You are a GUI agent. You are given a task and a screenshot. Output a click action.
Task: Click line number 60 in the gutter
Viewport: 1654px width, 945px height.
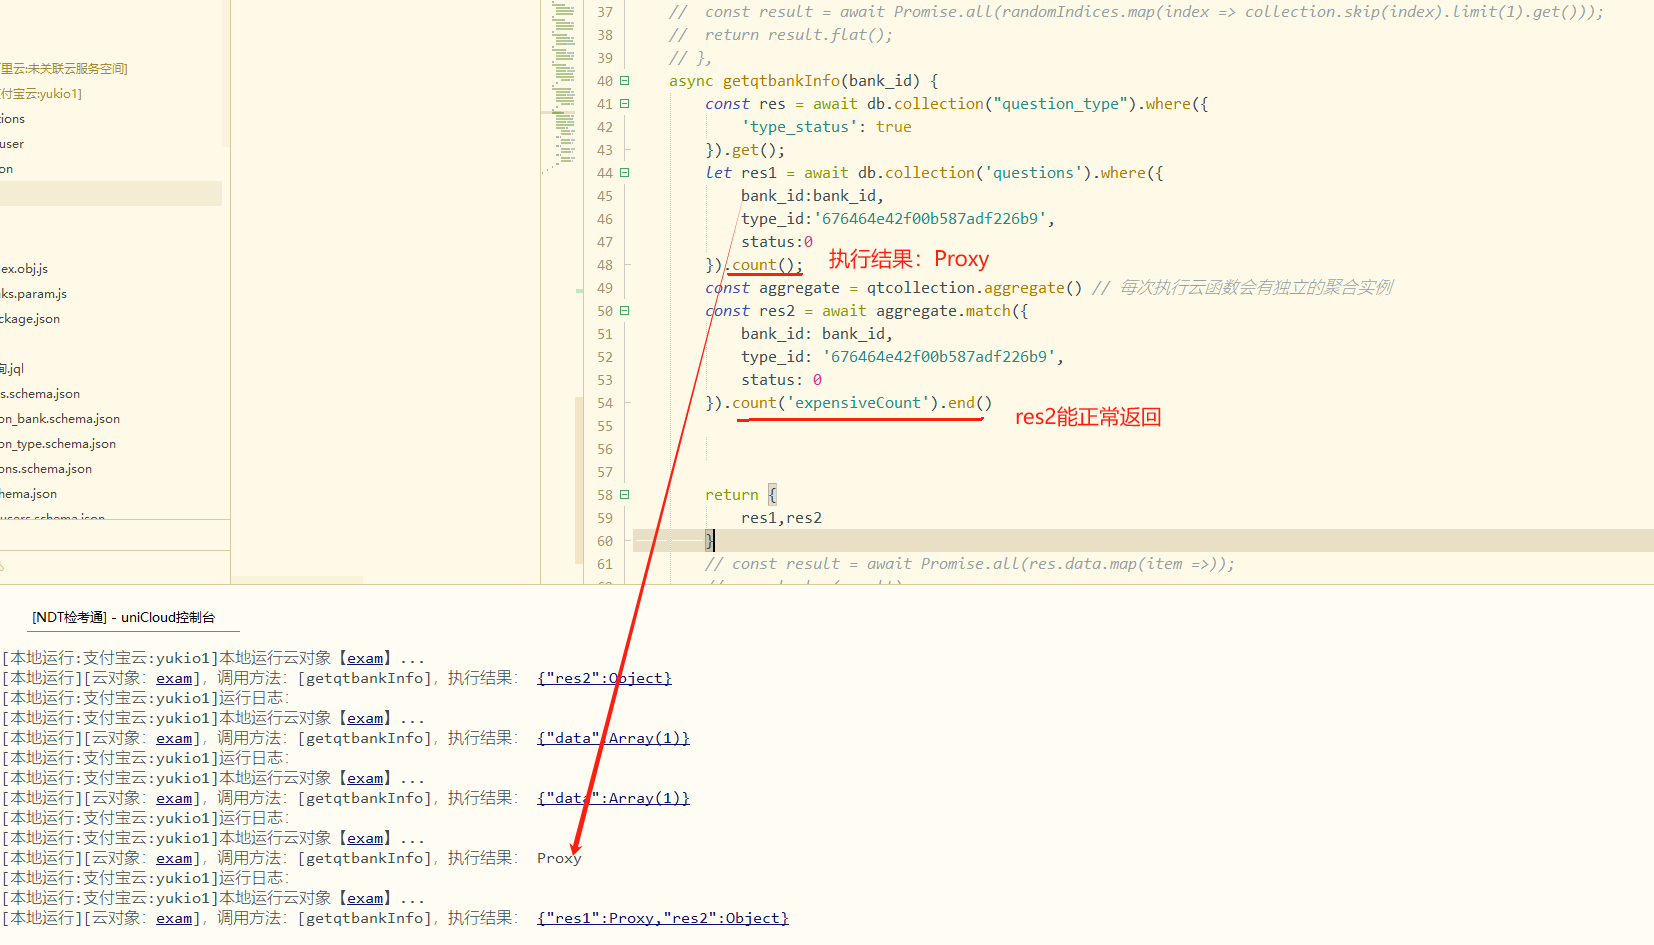click(605, 541)
